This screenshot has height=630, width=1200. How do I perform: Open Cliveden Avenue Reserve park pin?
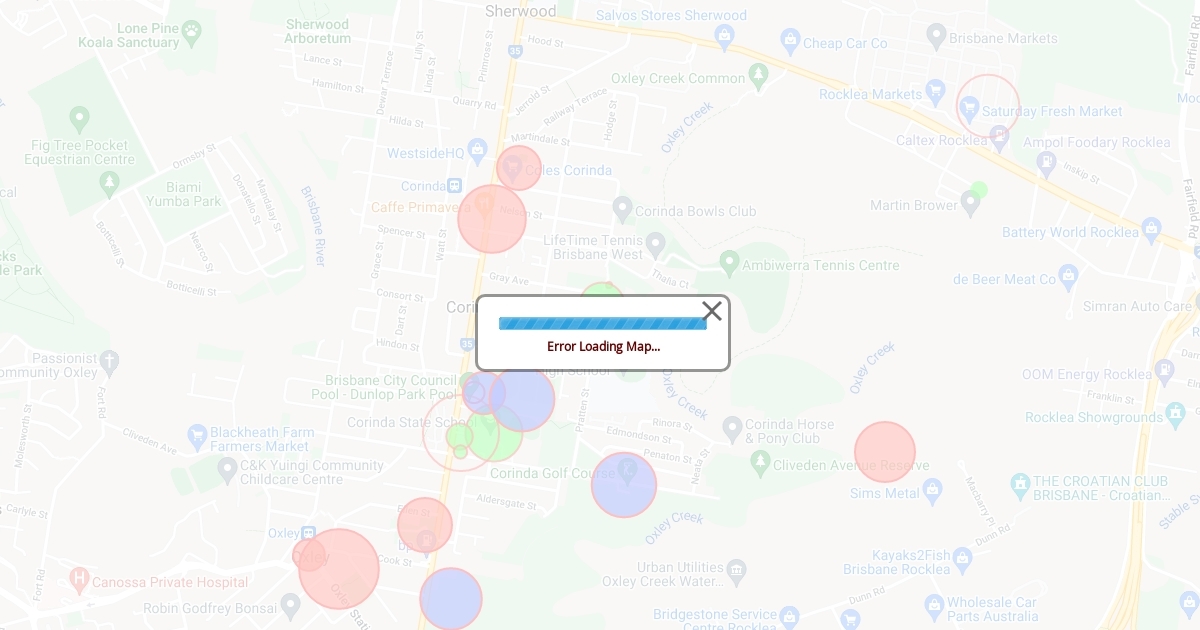[x=760, y=462]
